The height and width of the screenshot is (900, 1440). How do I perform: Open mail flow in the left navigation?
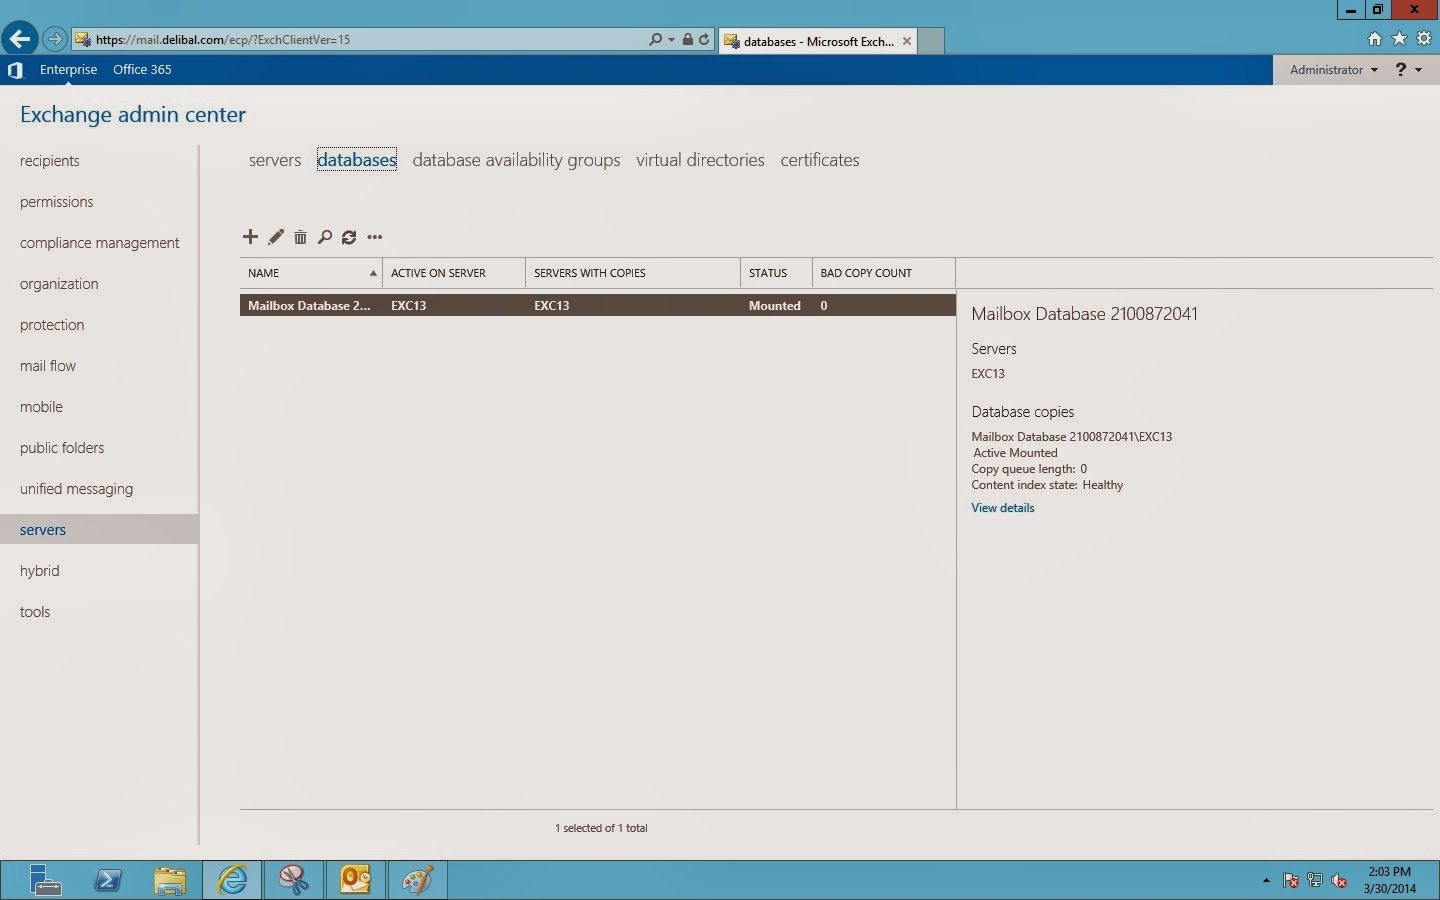click(48, 366)
